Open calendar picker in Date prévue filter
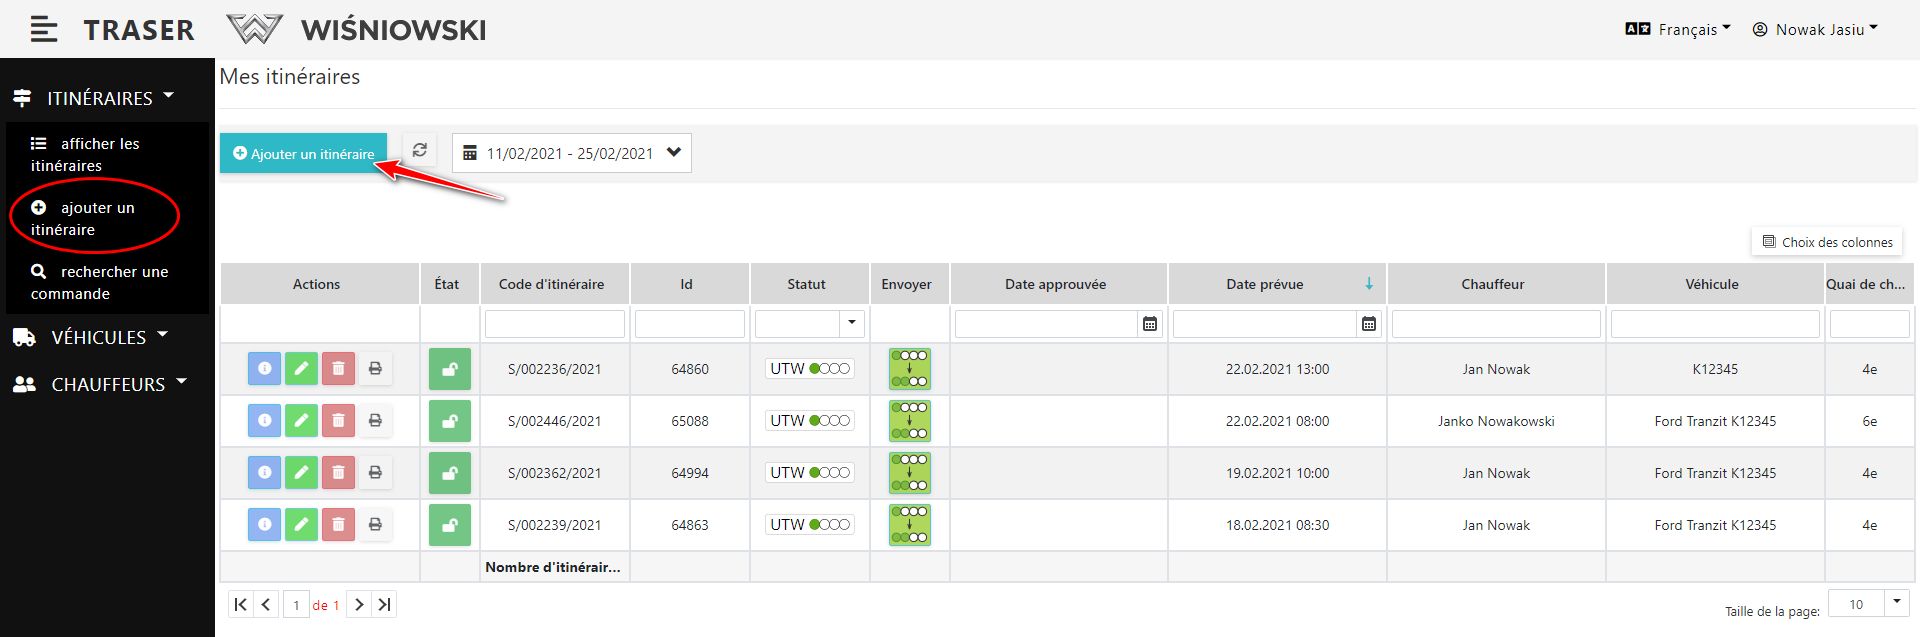The image size is (1920, 637). 1369,324
